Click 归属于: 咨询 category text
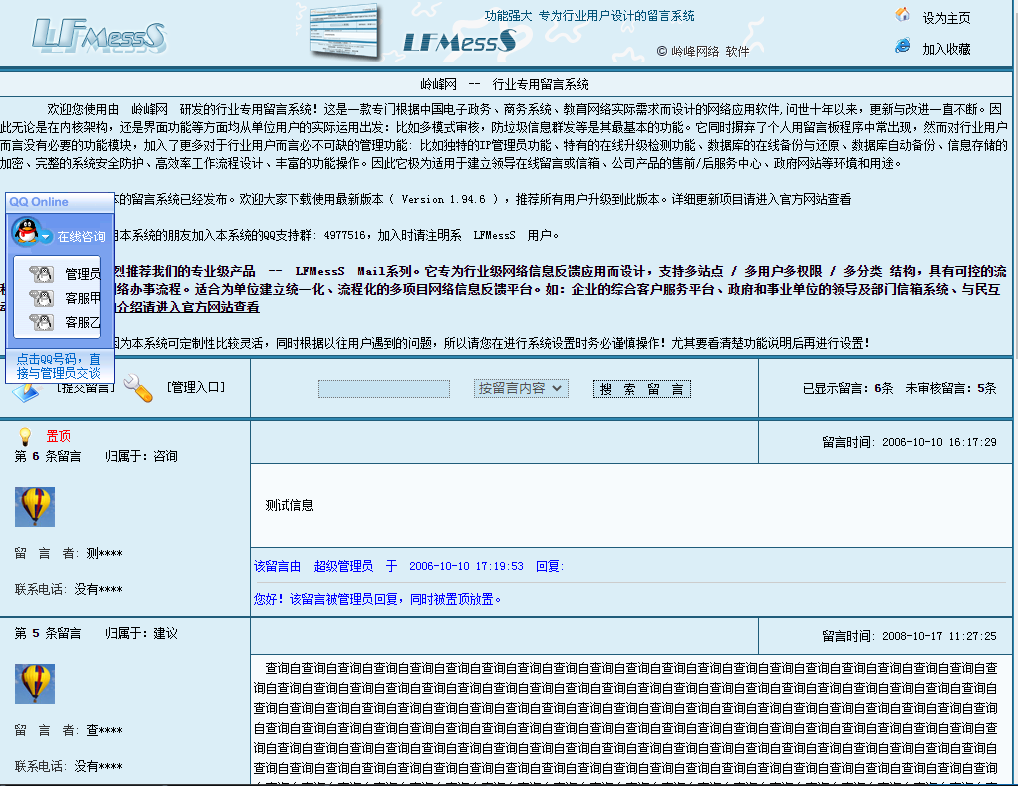Screen dimensions: 1018x786 [142, 456]
